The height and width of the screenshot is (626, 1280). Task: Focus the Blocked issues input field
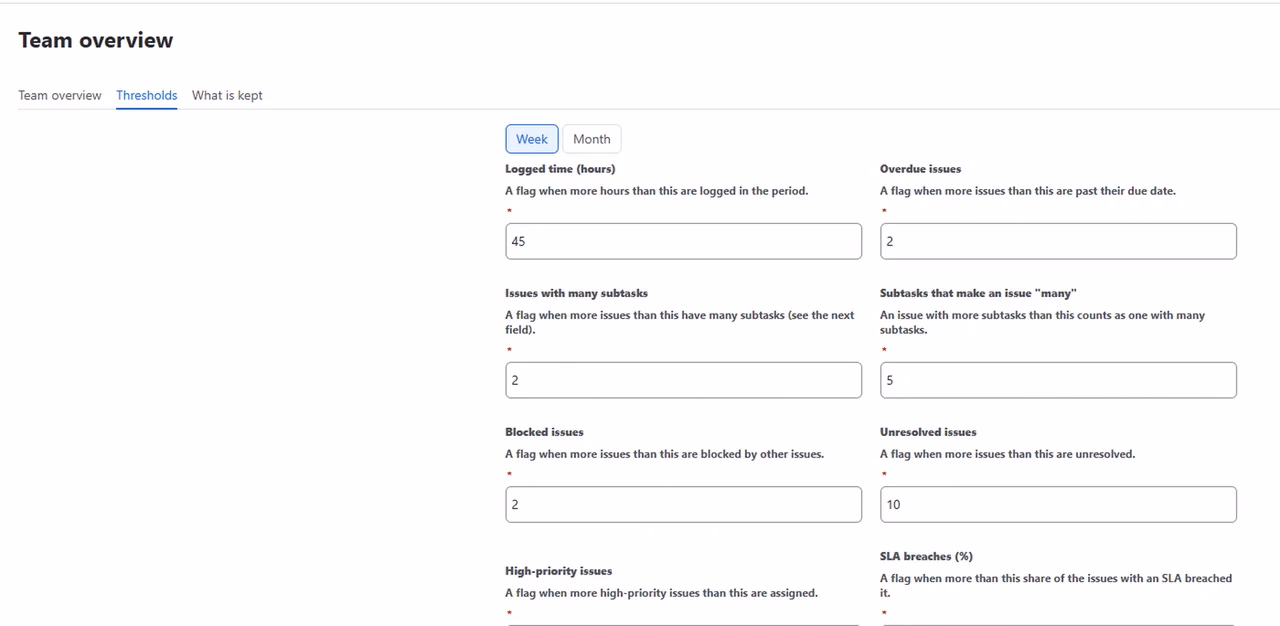pos(684,504)
